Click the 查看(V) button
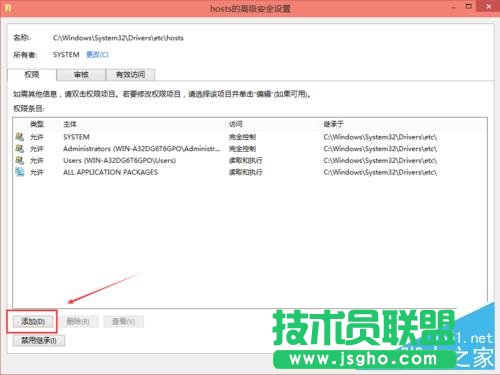The image size is (500, 375). (123, 322)
